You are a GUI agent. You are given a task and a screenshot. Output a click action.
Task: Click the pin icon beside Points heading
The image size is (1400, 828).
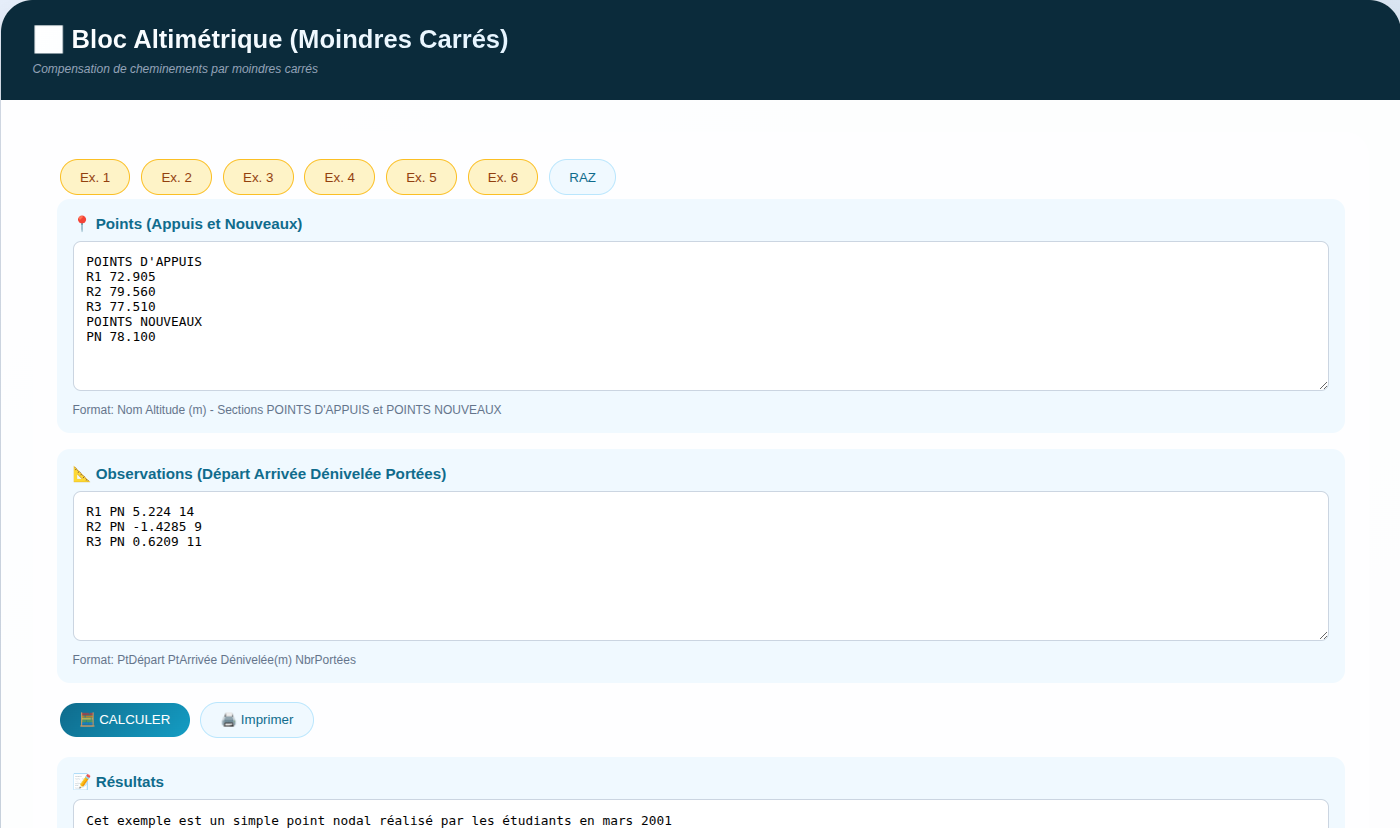pos(82,224)
